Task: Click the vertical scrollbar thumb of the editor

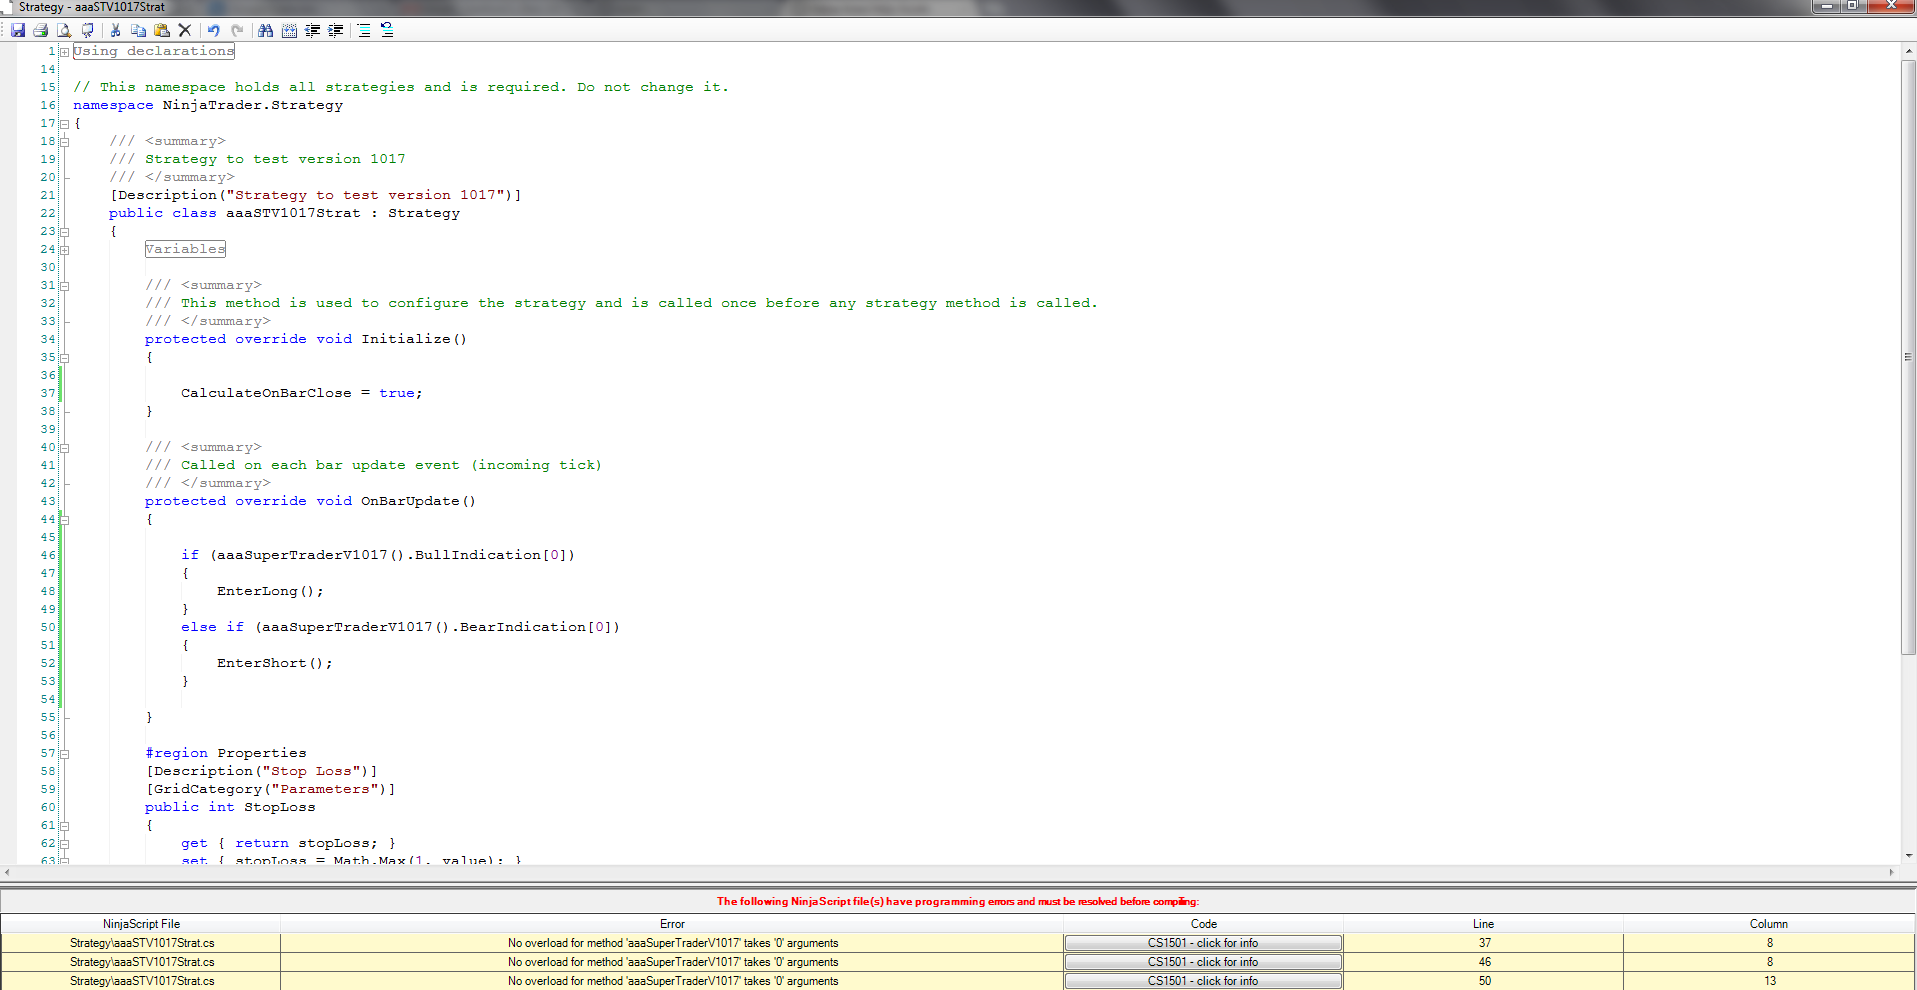Action: (x=1908, y=357)
